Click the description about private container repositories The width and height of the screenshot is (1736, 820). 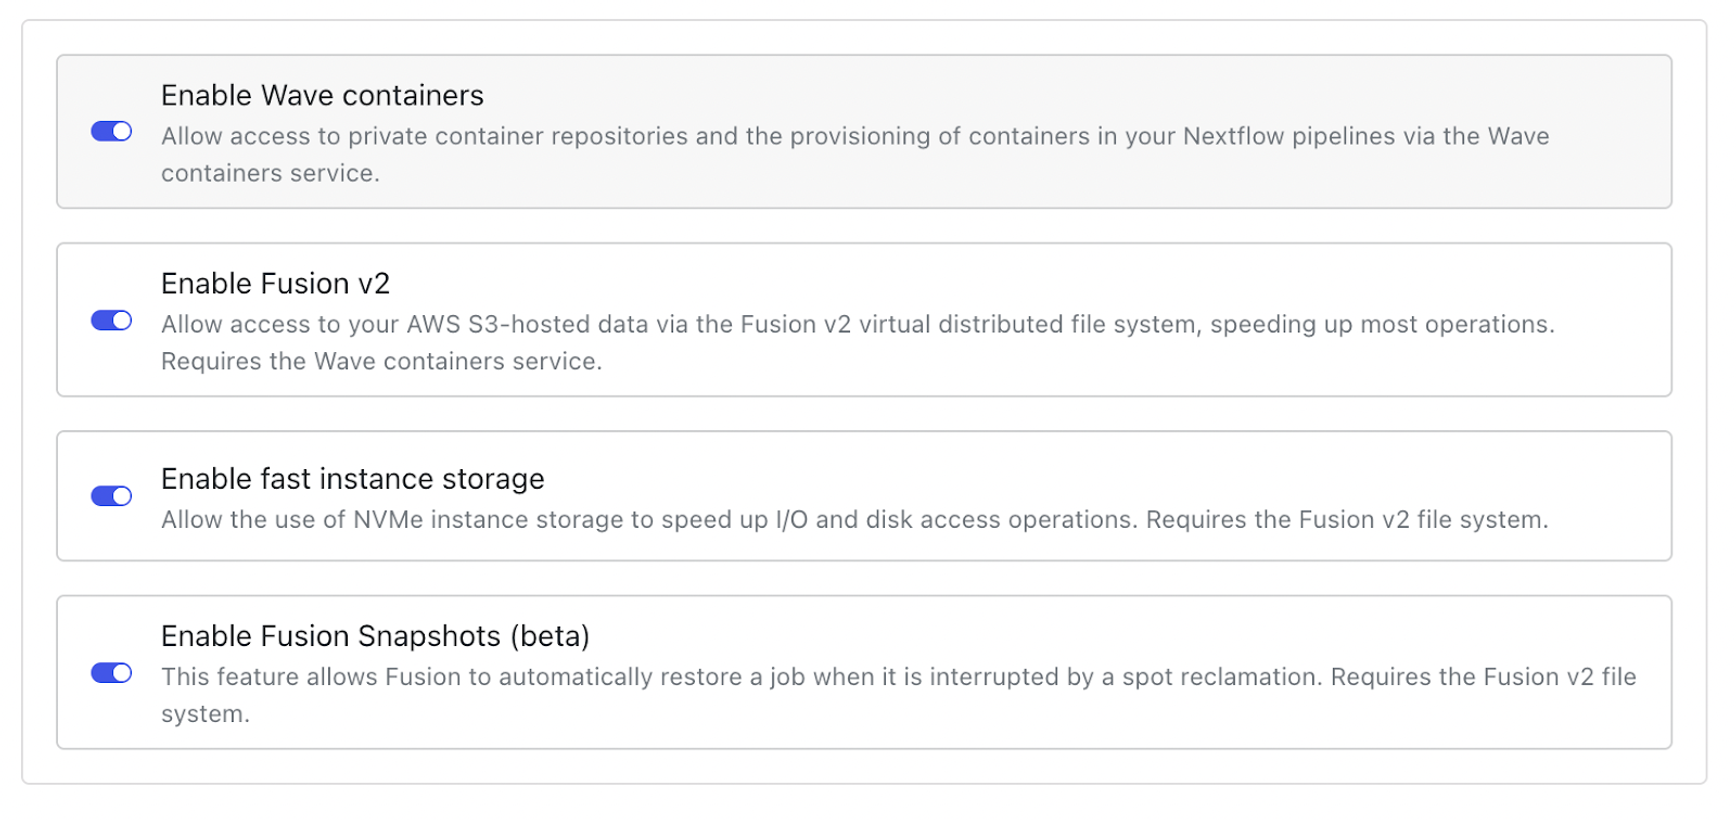[855, 154]
